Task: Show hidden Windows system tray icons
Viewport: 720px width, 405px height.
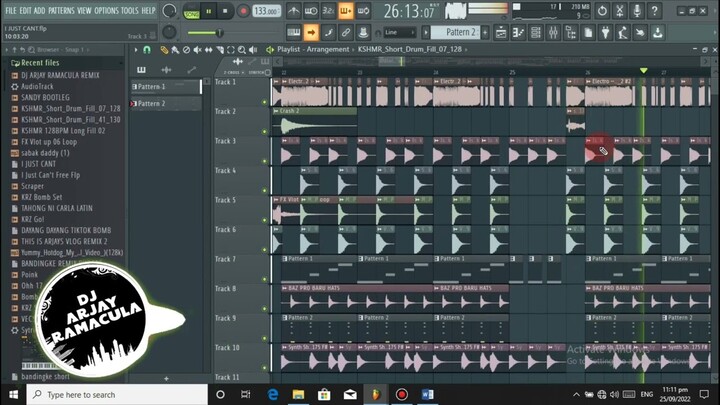Action: click(576, 394)
